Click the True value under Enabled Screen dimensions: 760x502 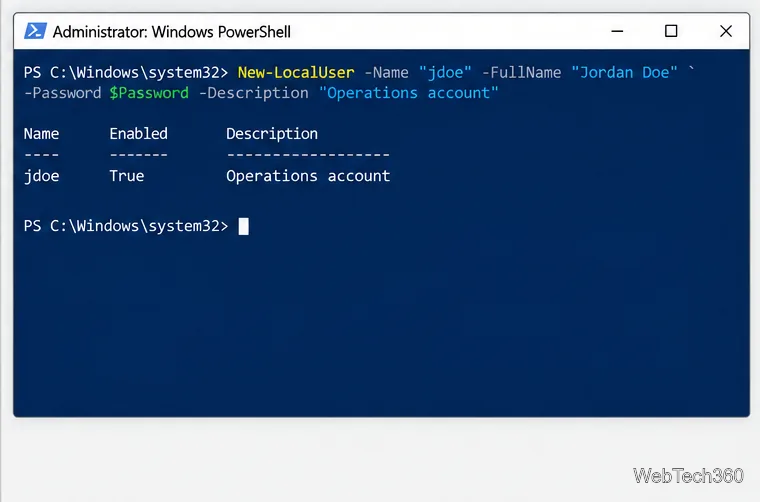coord(127,176)
